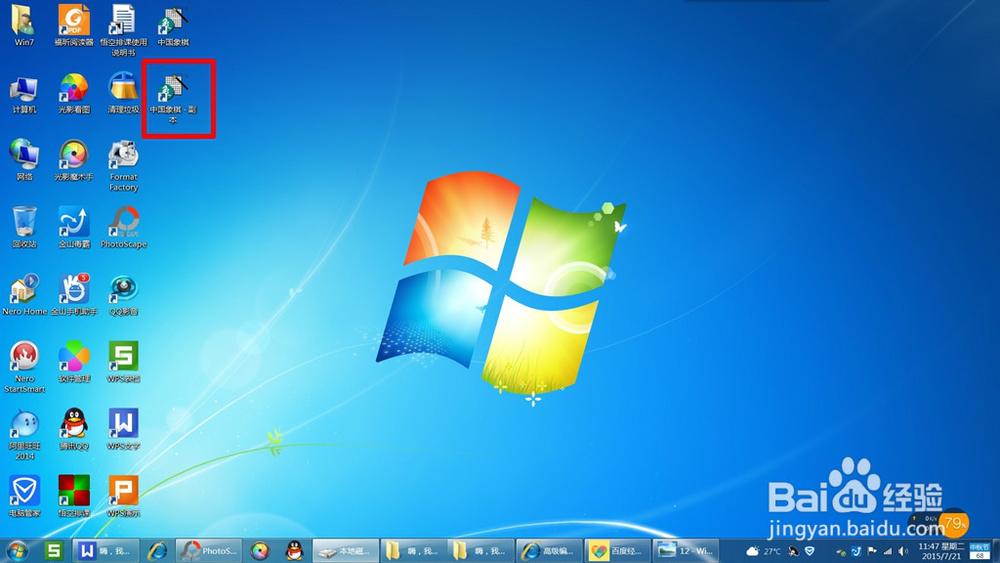Switch to the 12 - Wi... taskbar window
The image size is (1000, 563).
click(x=686, y=551)
